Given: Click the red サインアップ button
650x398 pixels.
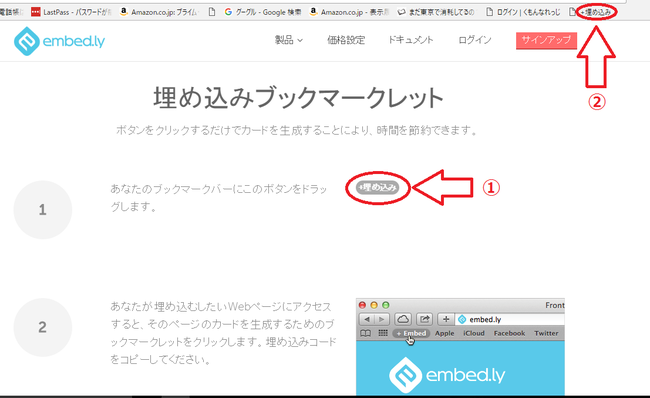Looking at the screenshot, I should (546, 41).
